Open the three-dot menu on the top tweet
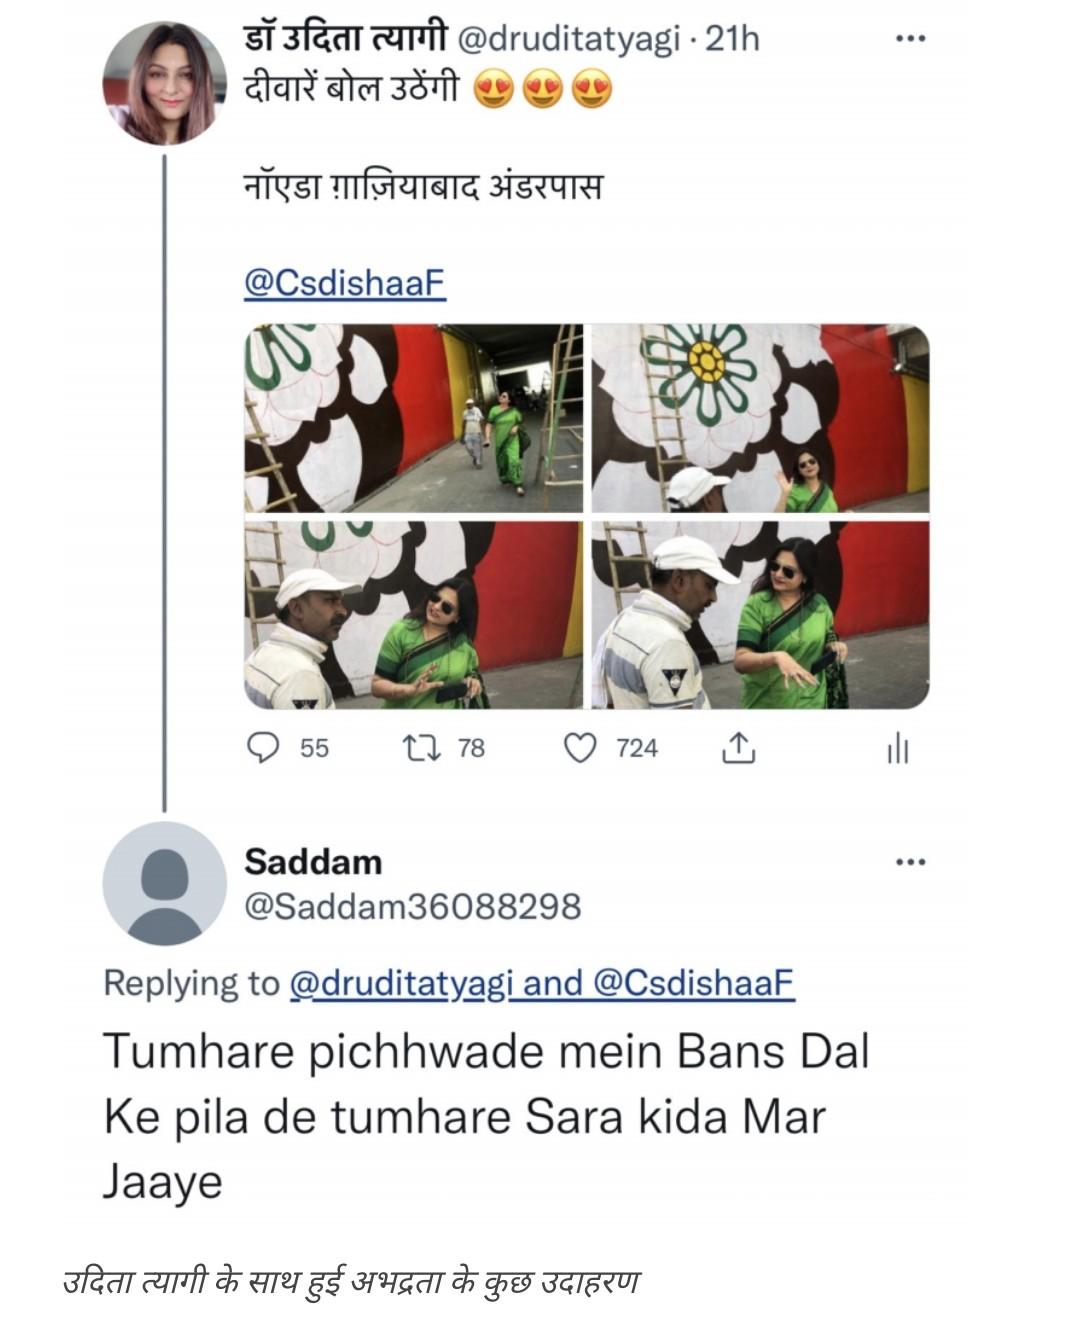1080x1326 pixels. pyautogui.click(x=910, y=39)
